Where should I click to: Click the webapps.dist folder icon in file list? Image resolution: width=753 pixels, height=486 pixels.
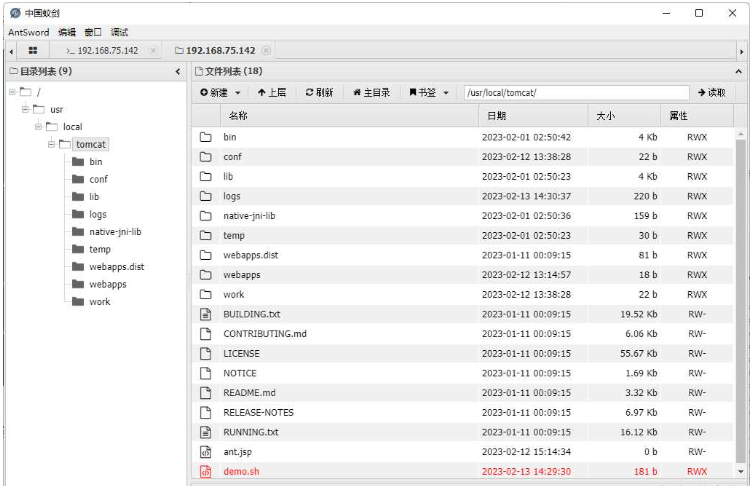206,255
